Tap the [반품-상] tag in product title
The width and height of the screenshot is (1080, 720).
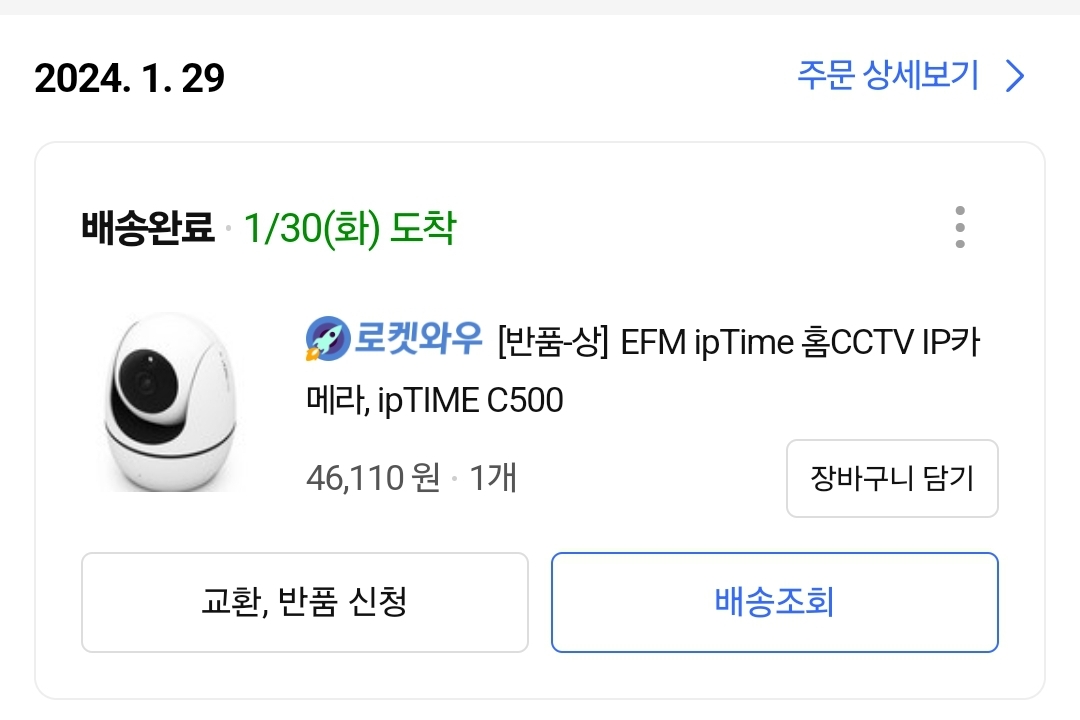point(553,342)
